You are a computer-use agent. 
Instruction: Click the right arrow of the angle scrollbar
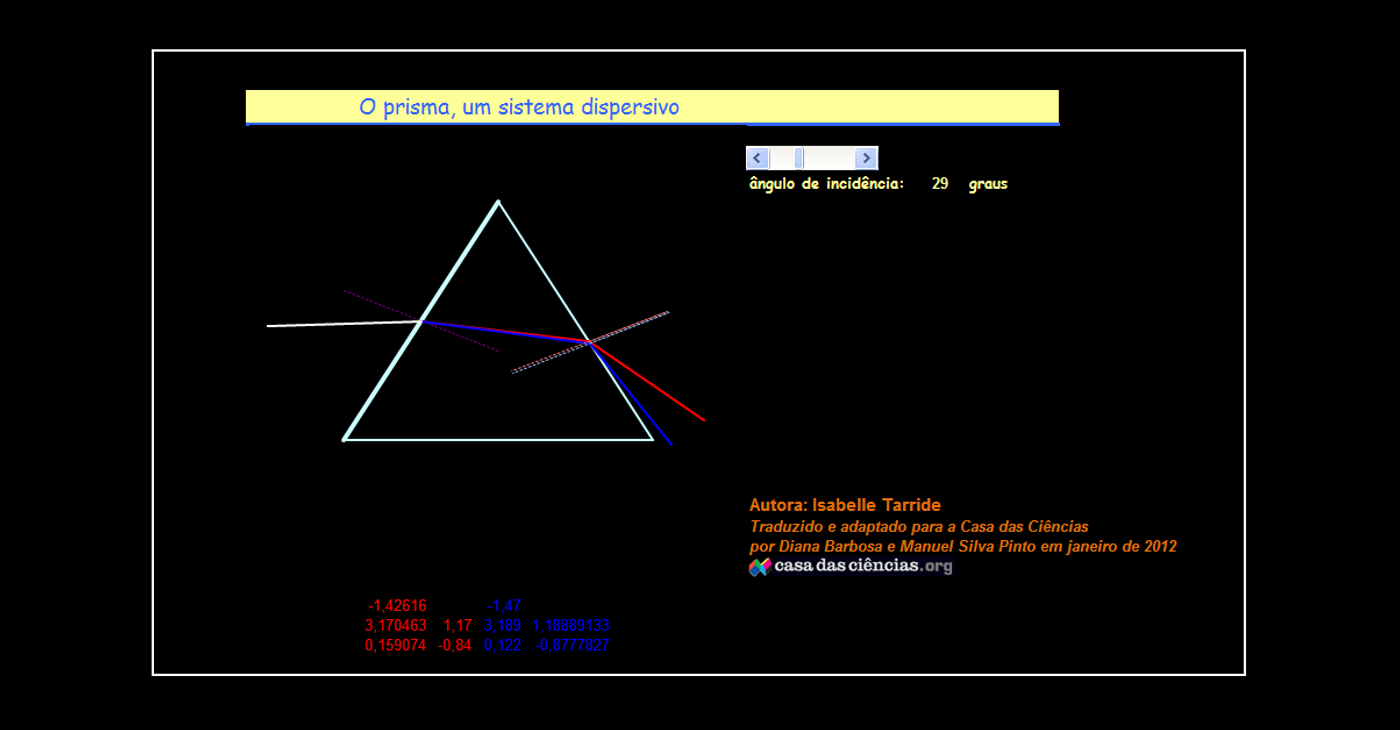[x=867, y=158]
